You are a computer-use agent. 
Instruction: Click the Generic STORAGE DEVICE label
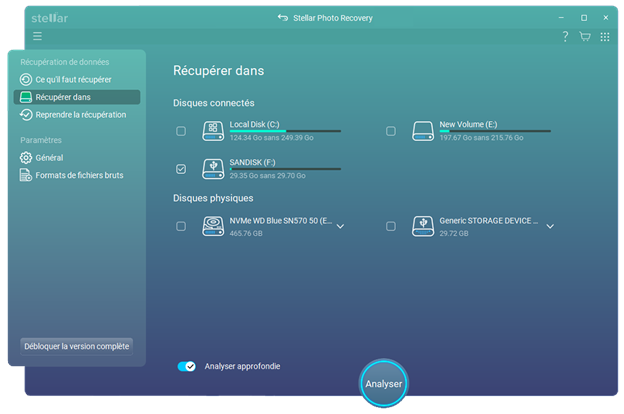(489, 221)
